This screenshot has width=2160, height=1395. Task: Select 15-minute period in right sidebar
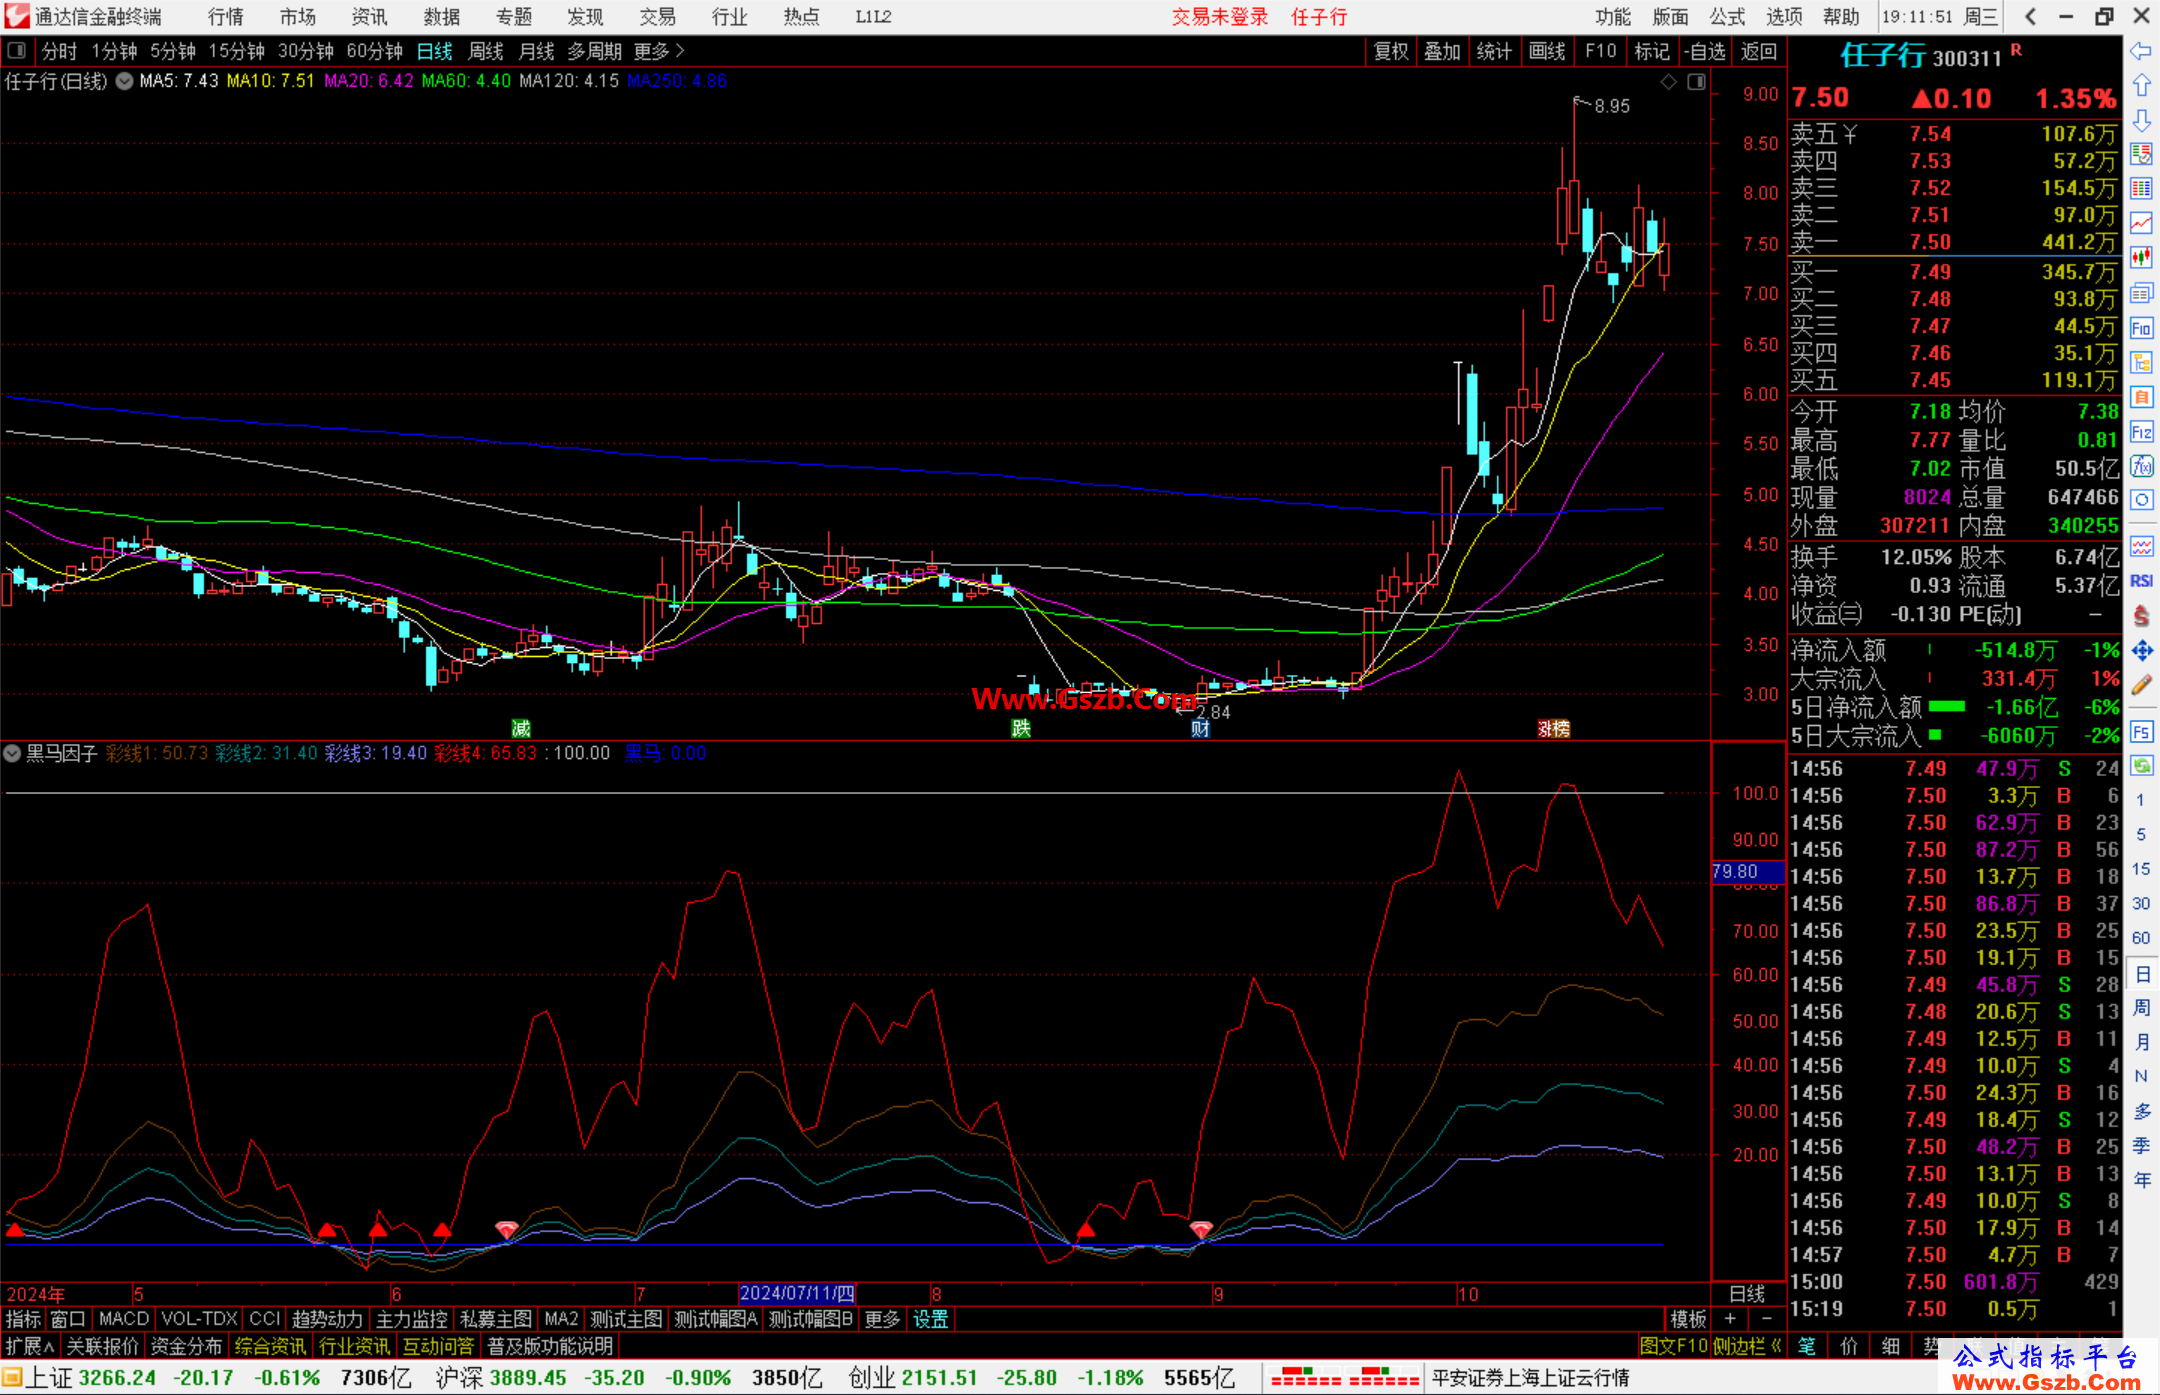tap(2141, 868)
